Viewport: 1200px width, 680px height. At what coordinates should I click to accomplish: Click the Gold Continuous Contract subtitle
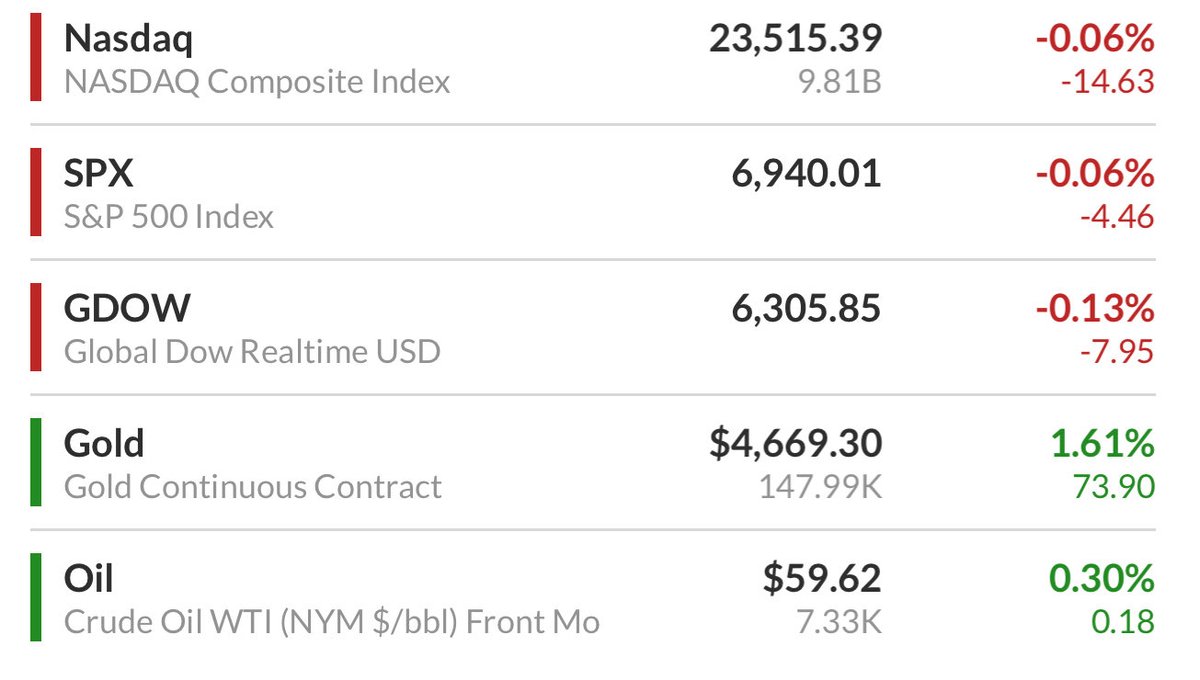[253, 487]
